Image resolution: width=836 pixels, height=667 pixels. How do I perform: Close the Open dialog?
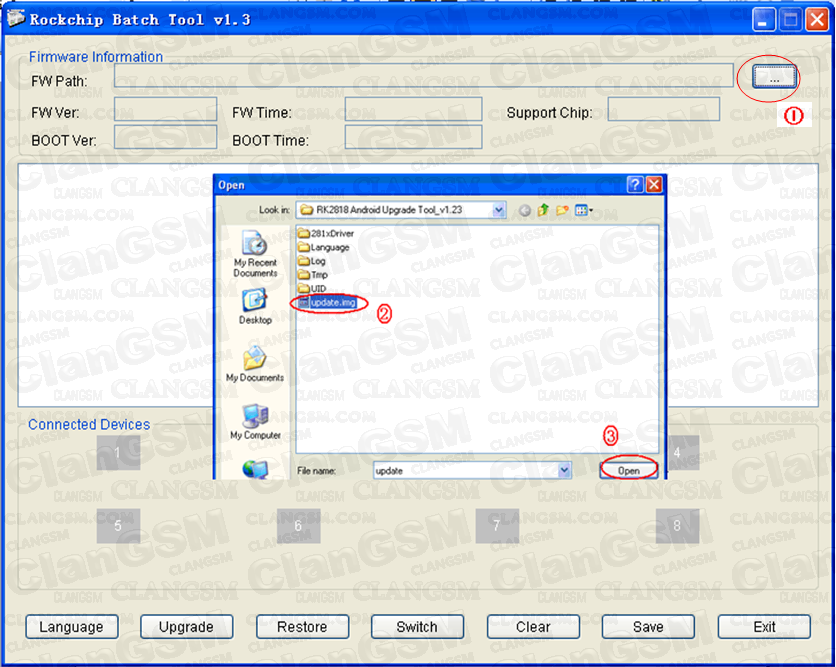click(x=654, y=184)
